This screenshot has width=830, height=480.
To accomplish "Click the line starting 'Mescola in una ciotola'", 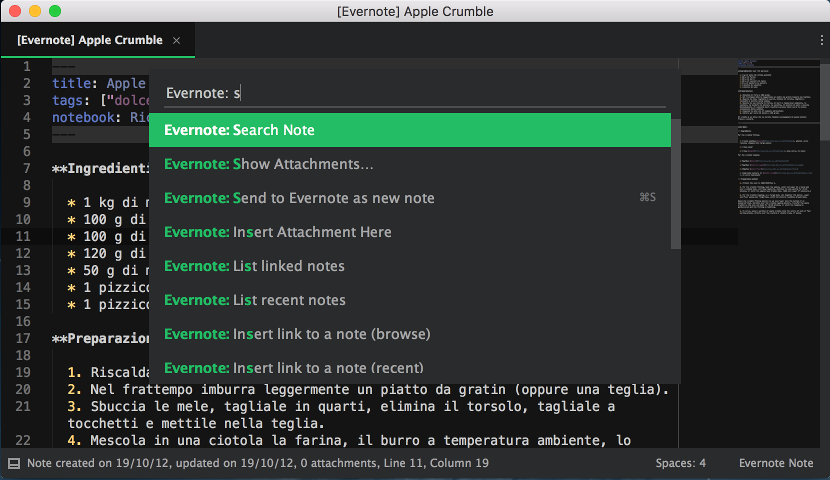I will pos(349,440).
